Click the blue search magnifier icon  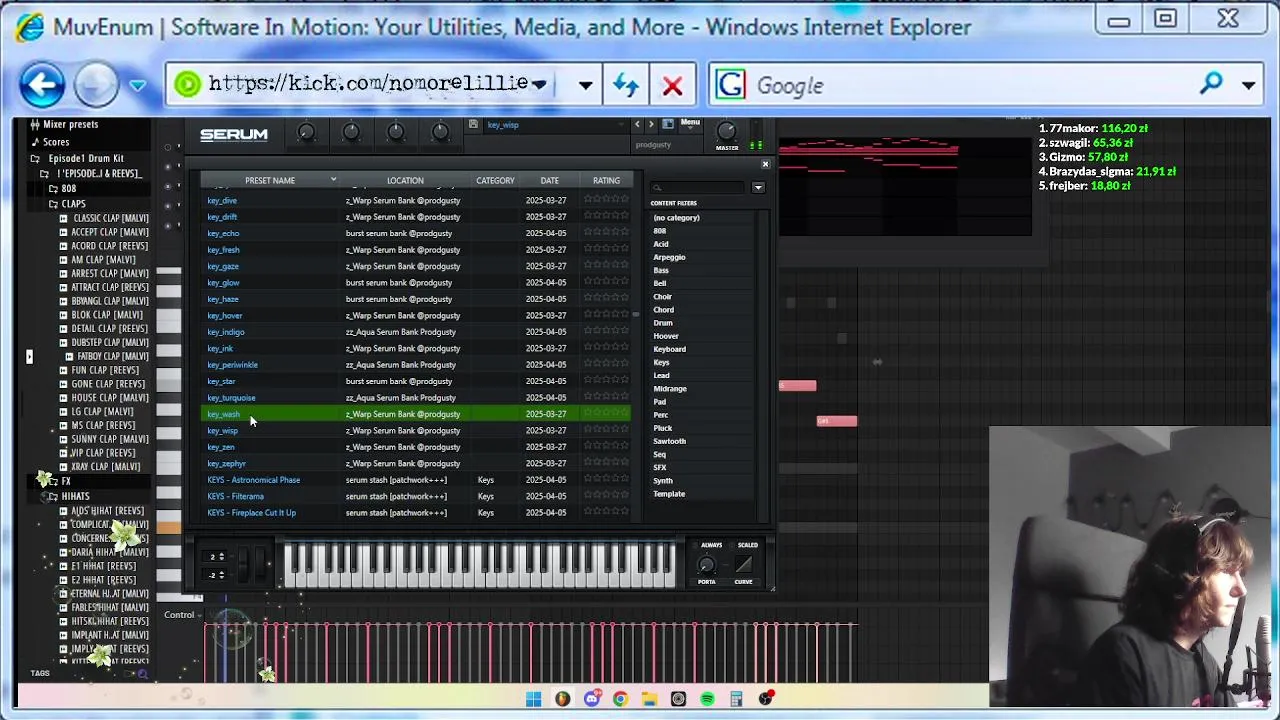point(1211,84)
